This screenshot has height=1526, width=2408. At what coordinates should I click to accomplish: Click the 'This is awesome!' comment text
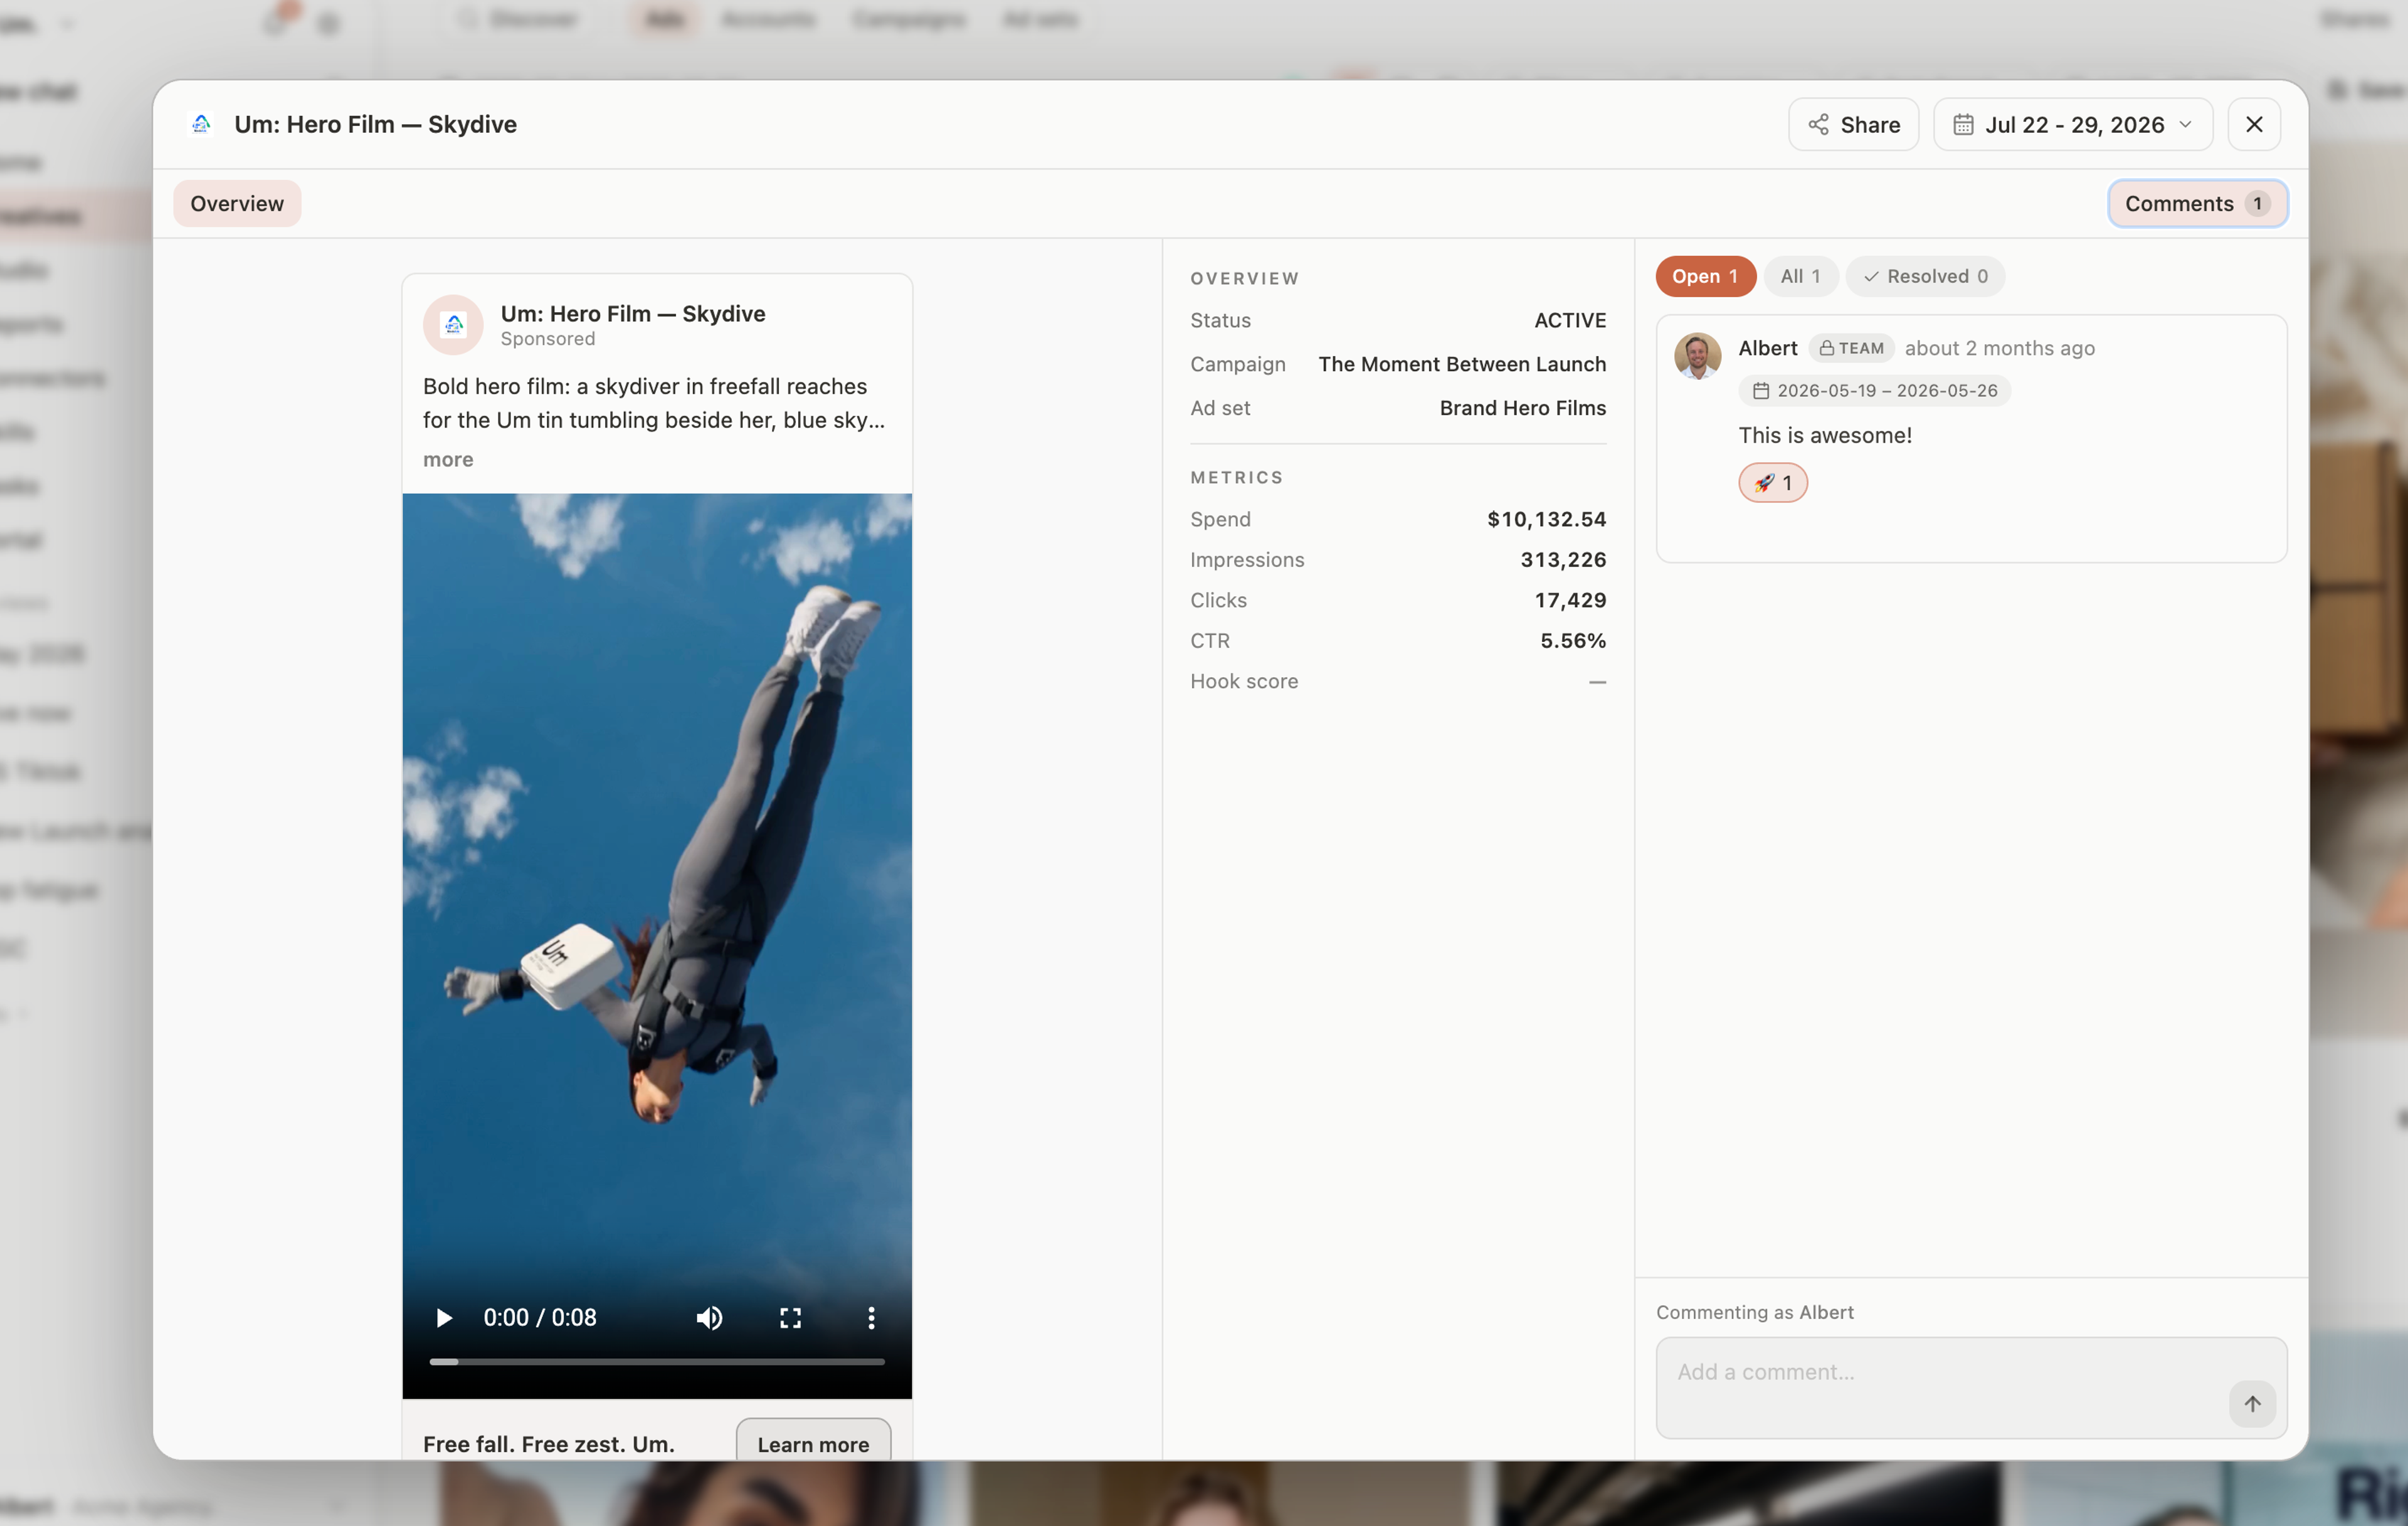pyautogui.click(x=1825, y=435)
